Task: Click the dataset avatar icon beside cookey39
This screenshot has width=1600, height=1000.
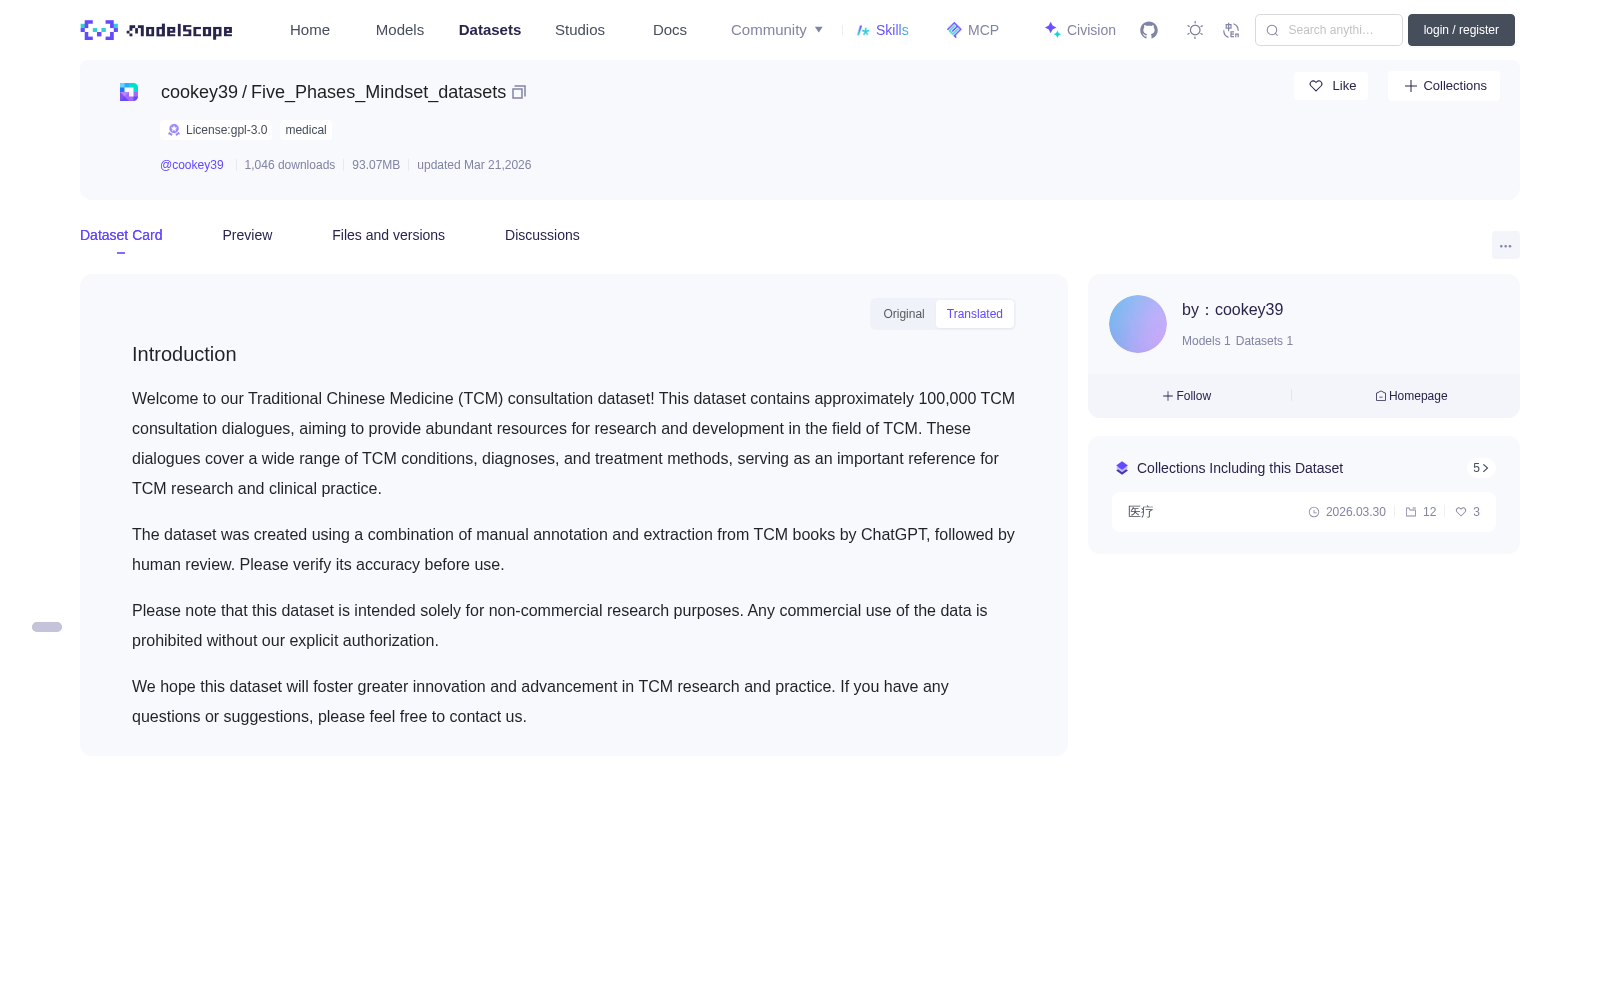Action: (x=129, y=92)
